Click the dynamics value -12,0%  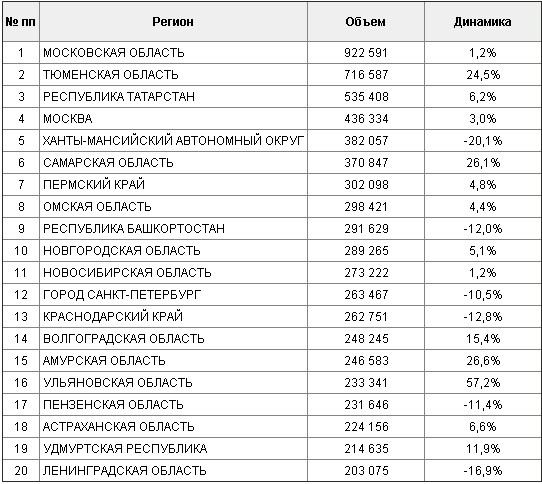click(483, 229)
